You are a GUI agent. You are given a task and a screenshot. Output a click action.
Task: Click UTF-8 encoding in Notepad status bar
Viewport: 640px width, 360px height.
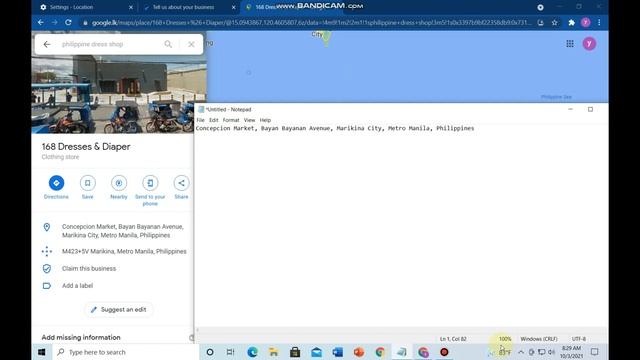pyautogui.click(x=579, y=339)
